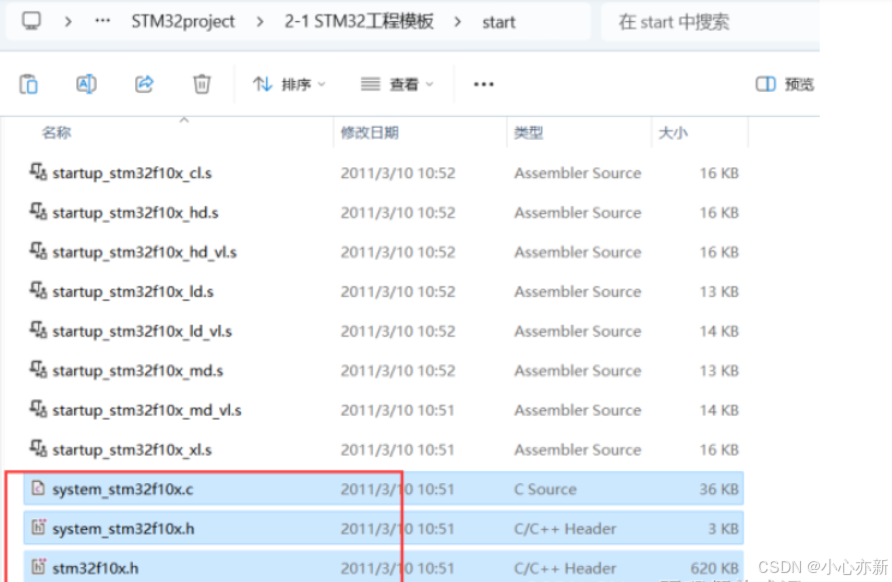892x582 pixels.
Task: Open the 排序 sort dropdown
Action: pyautogui.click(x=289, y=84)
